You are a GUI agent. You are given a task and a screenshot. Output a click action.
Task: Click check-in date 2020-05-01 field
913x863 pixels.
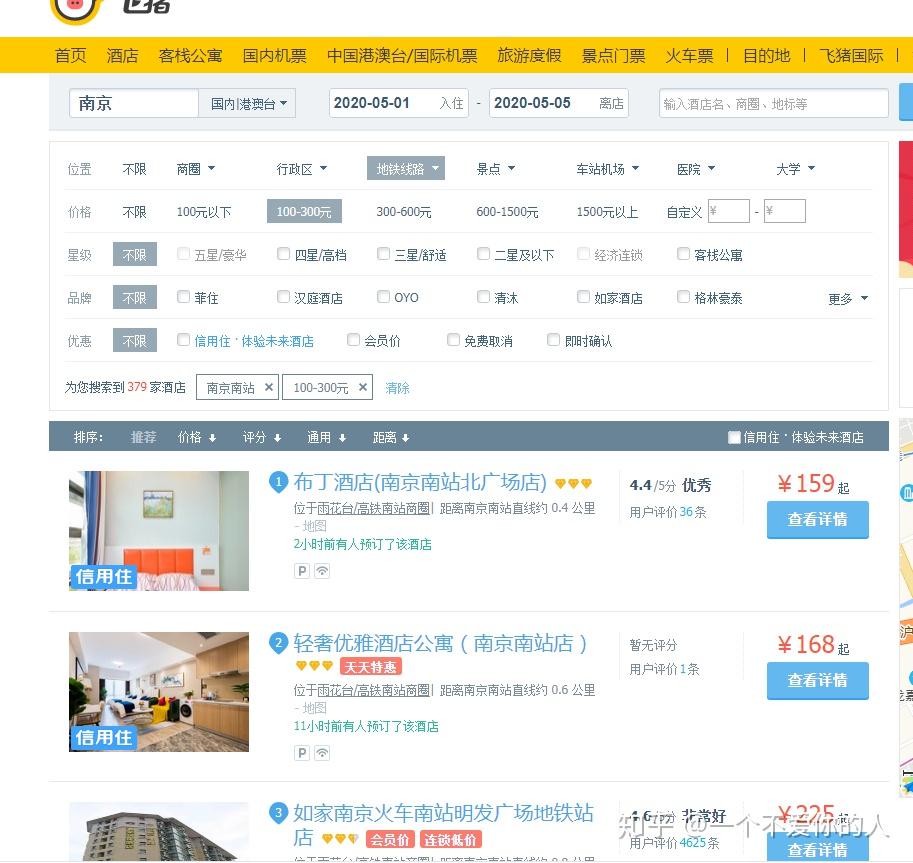coord(399,103)
